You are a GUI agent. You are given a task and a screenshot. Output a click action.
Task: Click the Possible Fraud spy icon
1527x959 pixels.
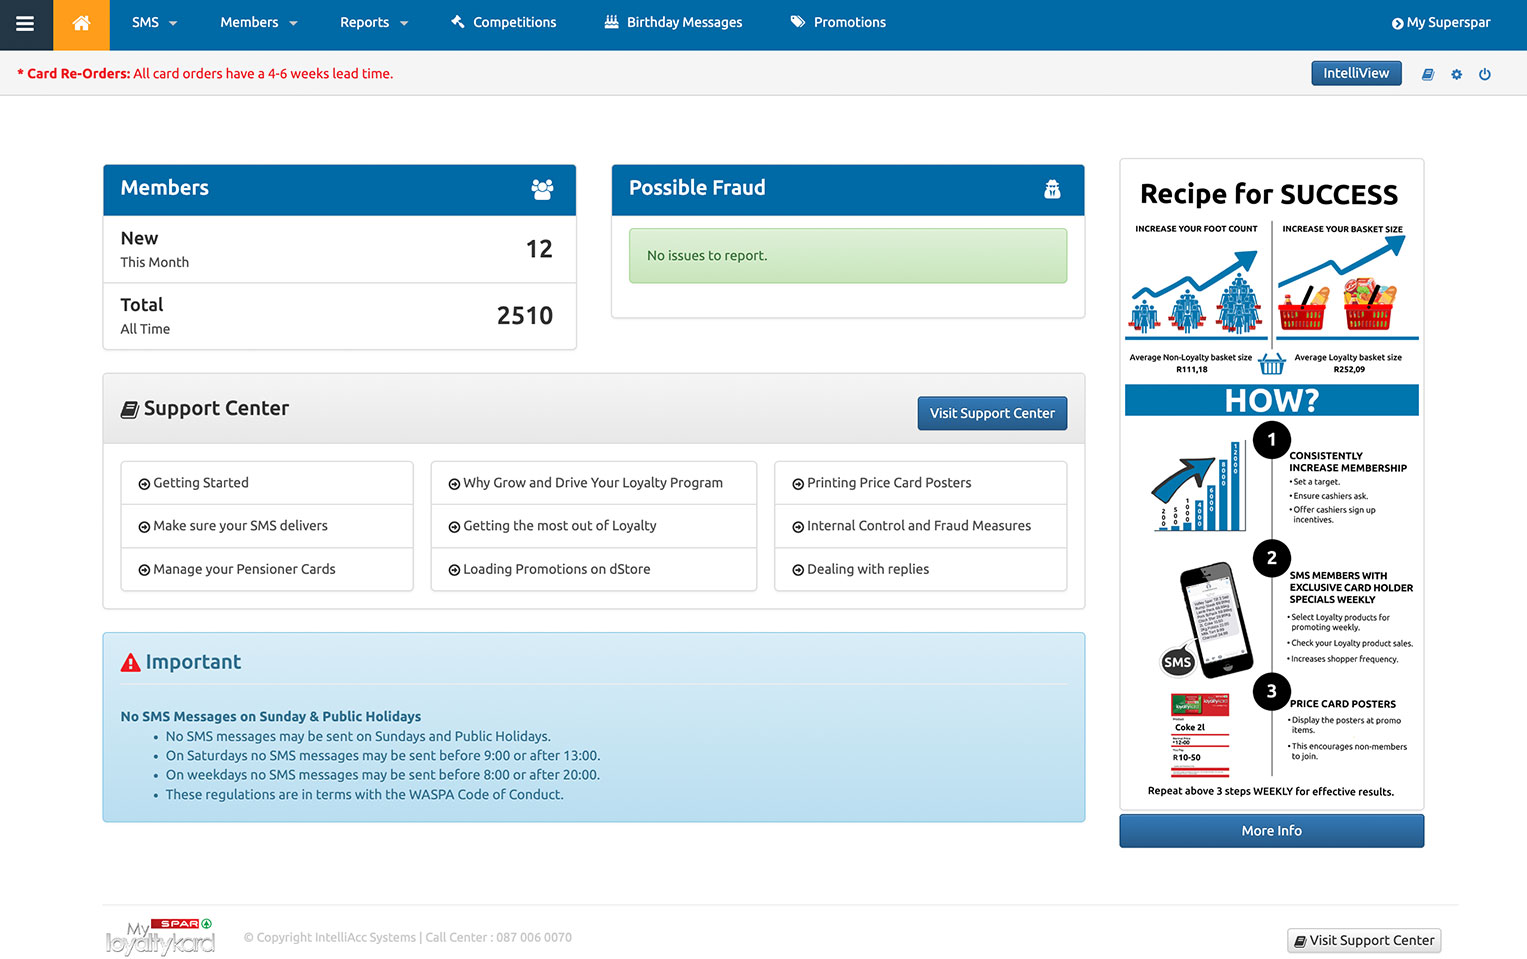[1052, 189]
